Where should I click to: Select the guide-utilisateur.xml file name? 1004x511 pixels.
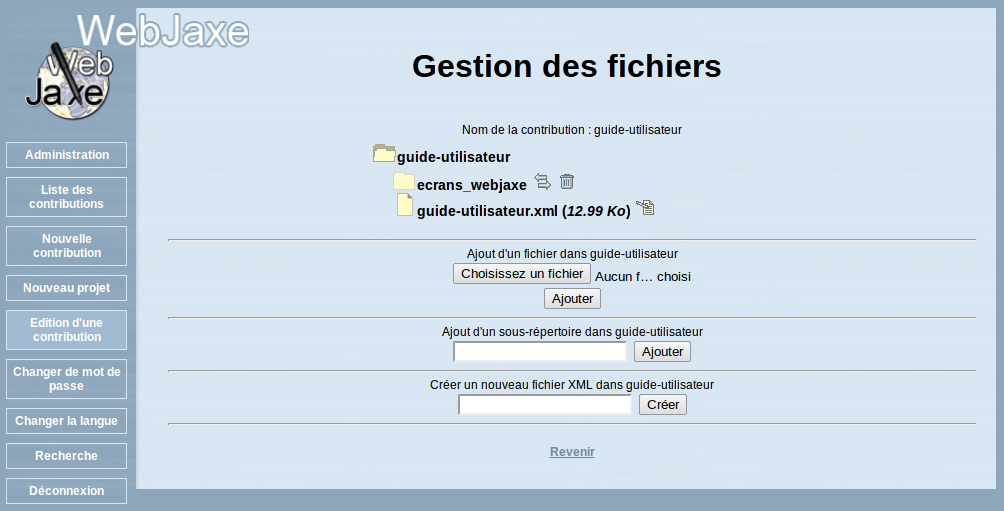point(487,211)
